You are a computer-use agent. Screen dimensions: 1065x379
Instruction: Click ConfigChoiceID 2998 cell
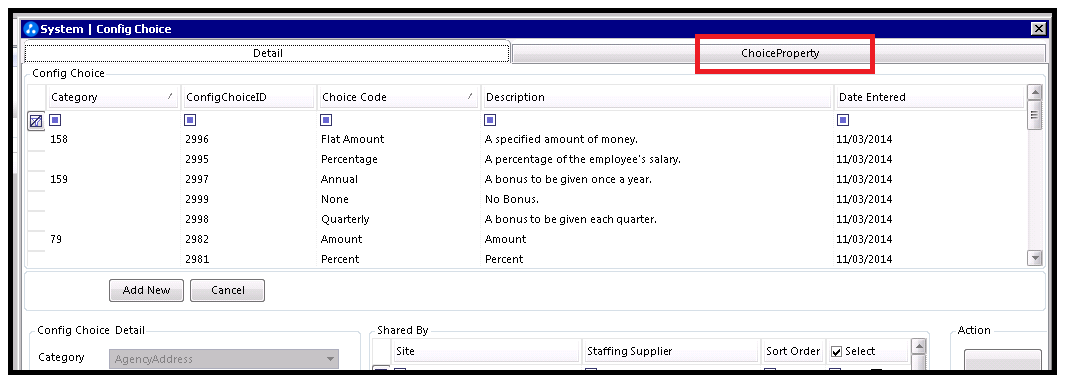pyautogui.click(x=197, y=219)
